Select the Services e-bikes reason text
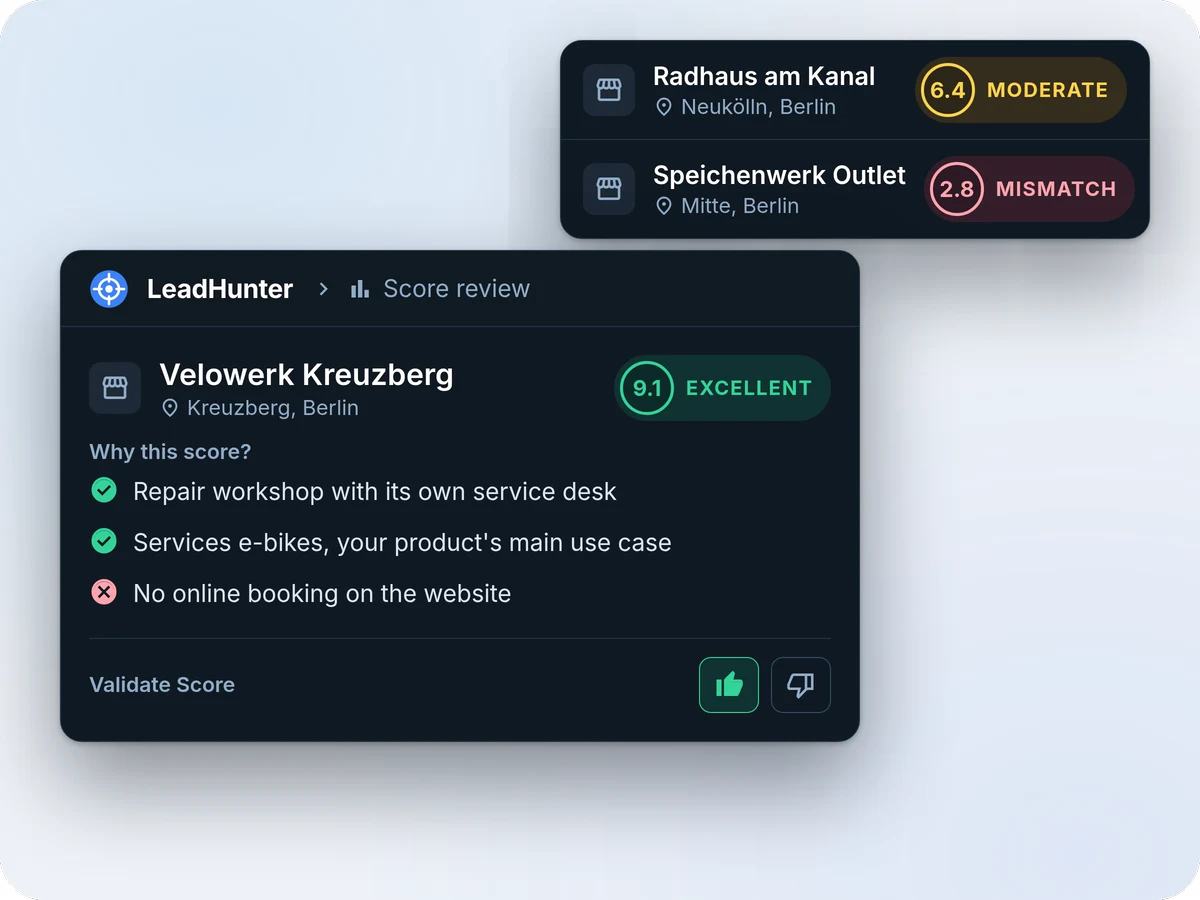Viewport: 1200px width, 900px height. coord(402,543)
